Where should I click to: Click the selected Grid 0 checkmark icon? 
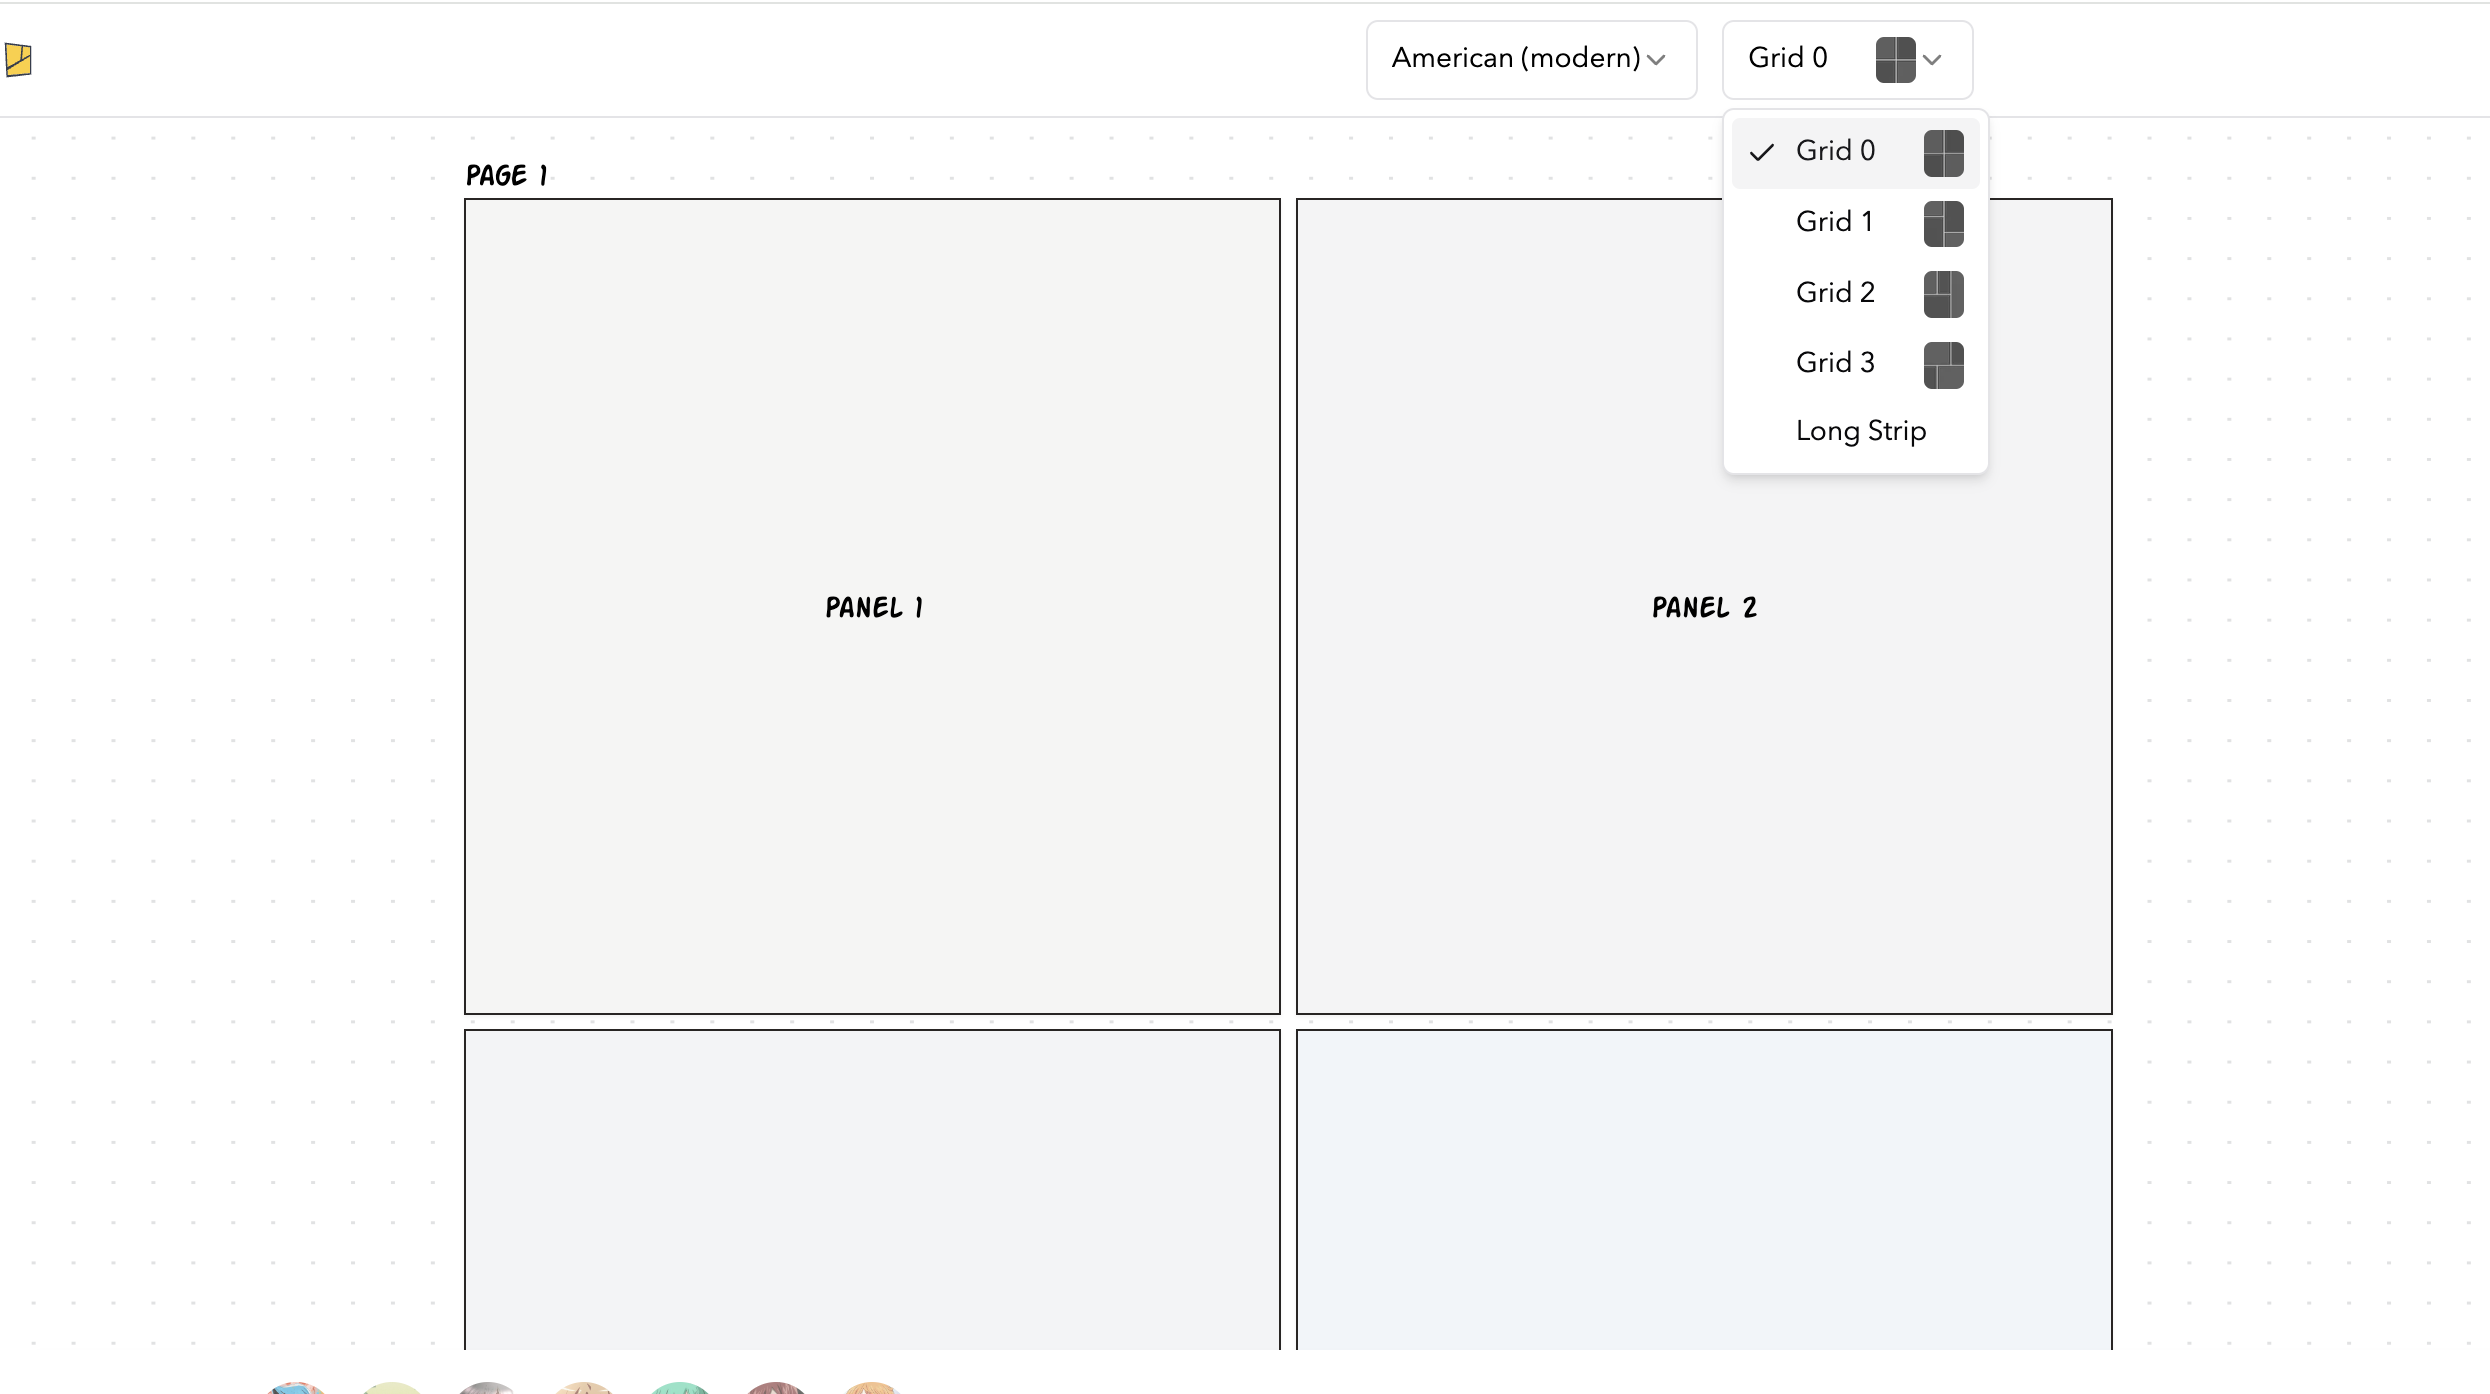1761,152
